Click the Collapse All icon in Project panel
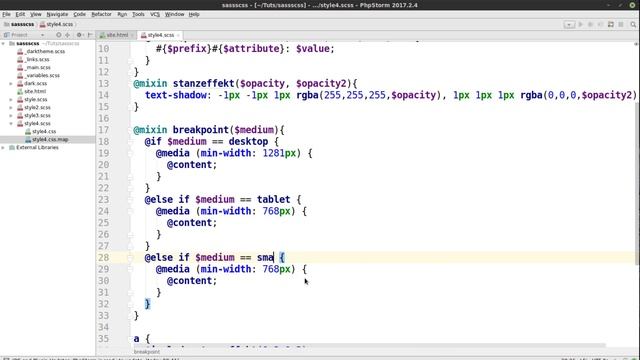 [x=68, y=35]
